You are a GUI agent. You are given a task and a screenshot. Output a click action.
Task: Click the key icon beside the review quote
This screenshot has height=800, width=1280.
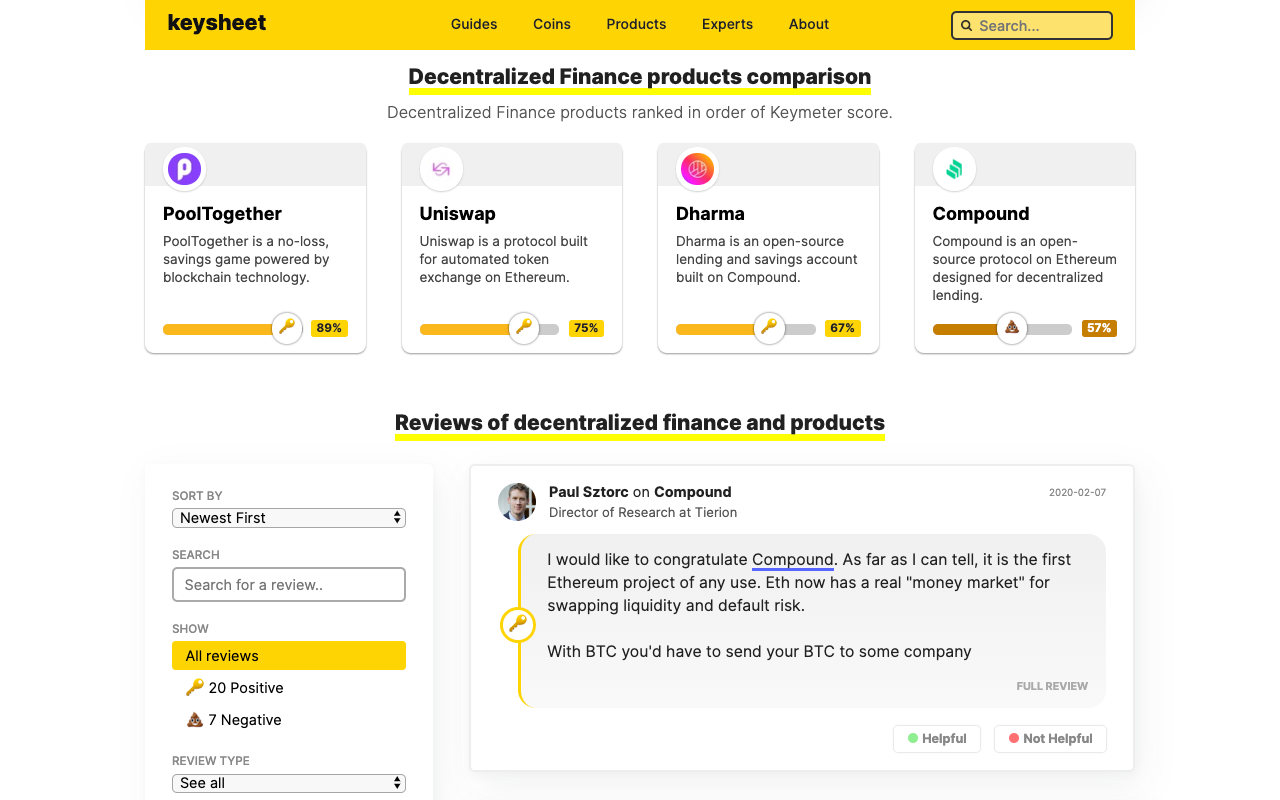[x=518, y=625]
